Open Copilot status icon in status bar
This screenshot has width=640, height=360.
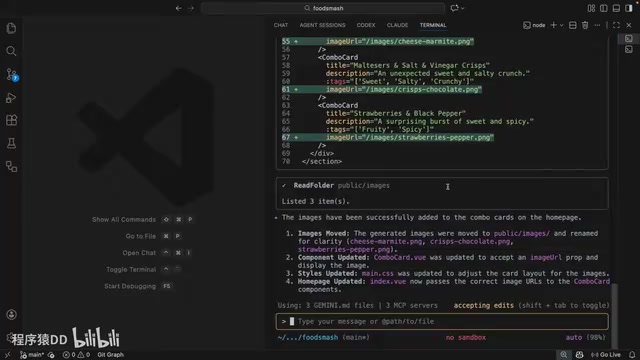pyautogui.click(x=579, y=355)
